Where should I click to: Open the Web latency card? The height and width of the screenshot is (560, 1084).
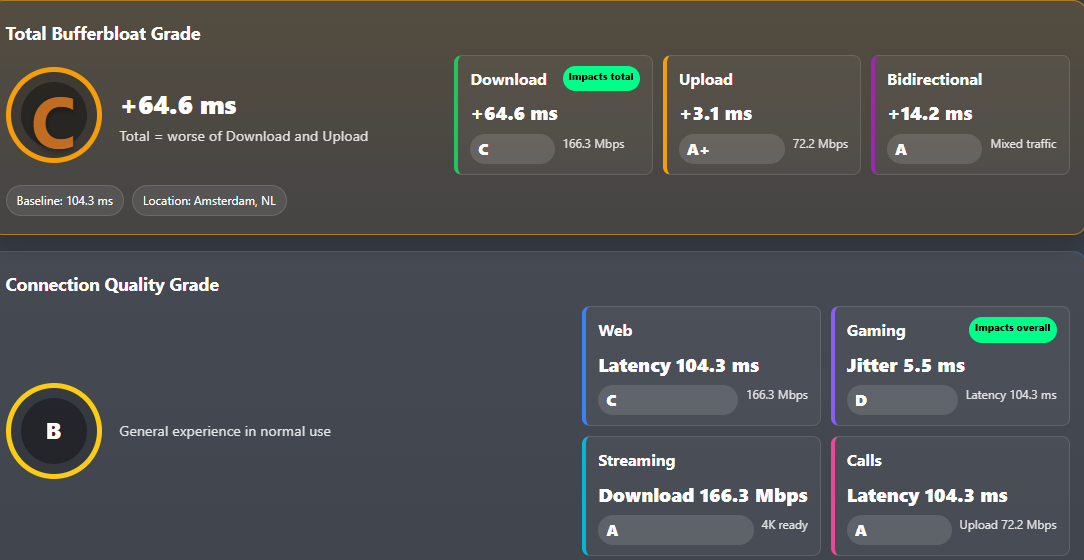[x=702, y=366]
